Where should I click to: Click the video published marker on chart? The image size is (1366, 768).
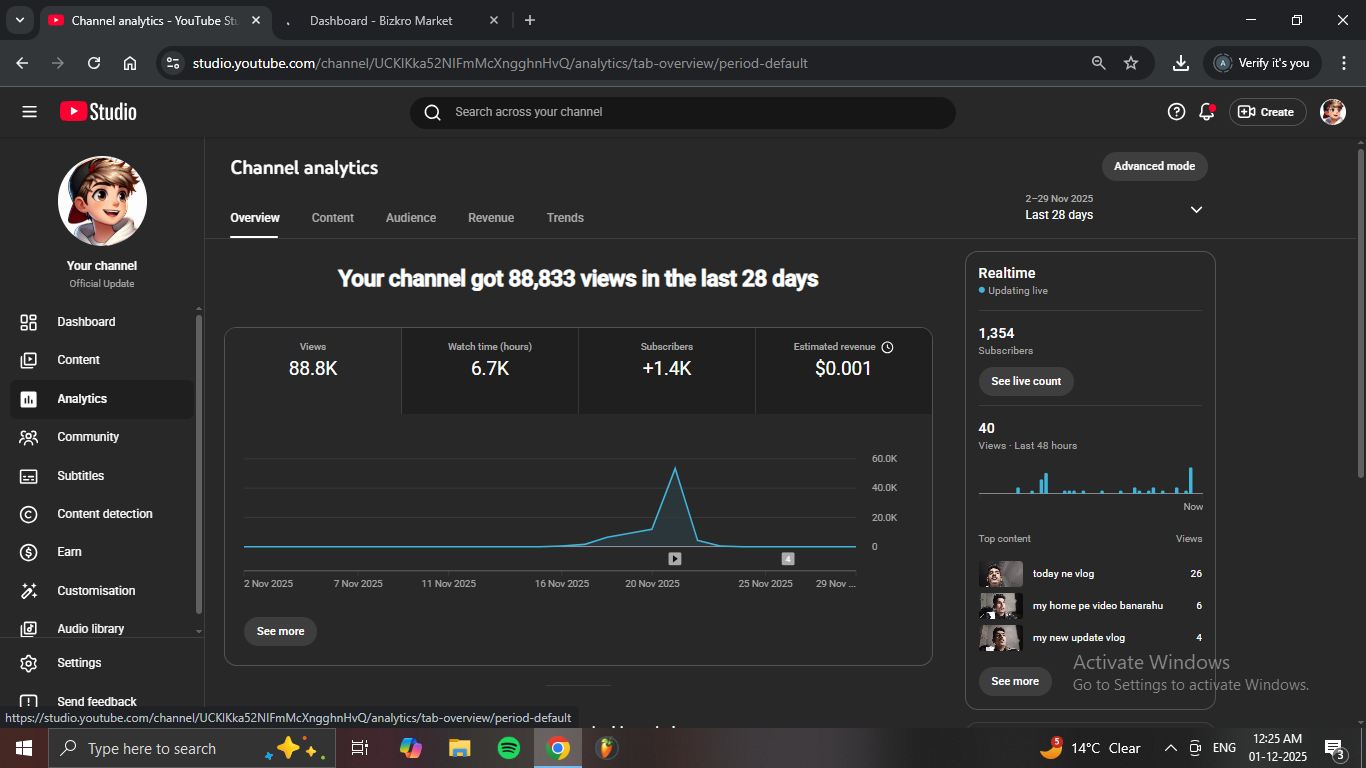(675, 559)
